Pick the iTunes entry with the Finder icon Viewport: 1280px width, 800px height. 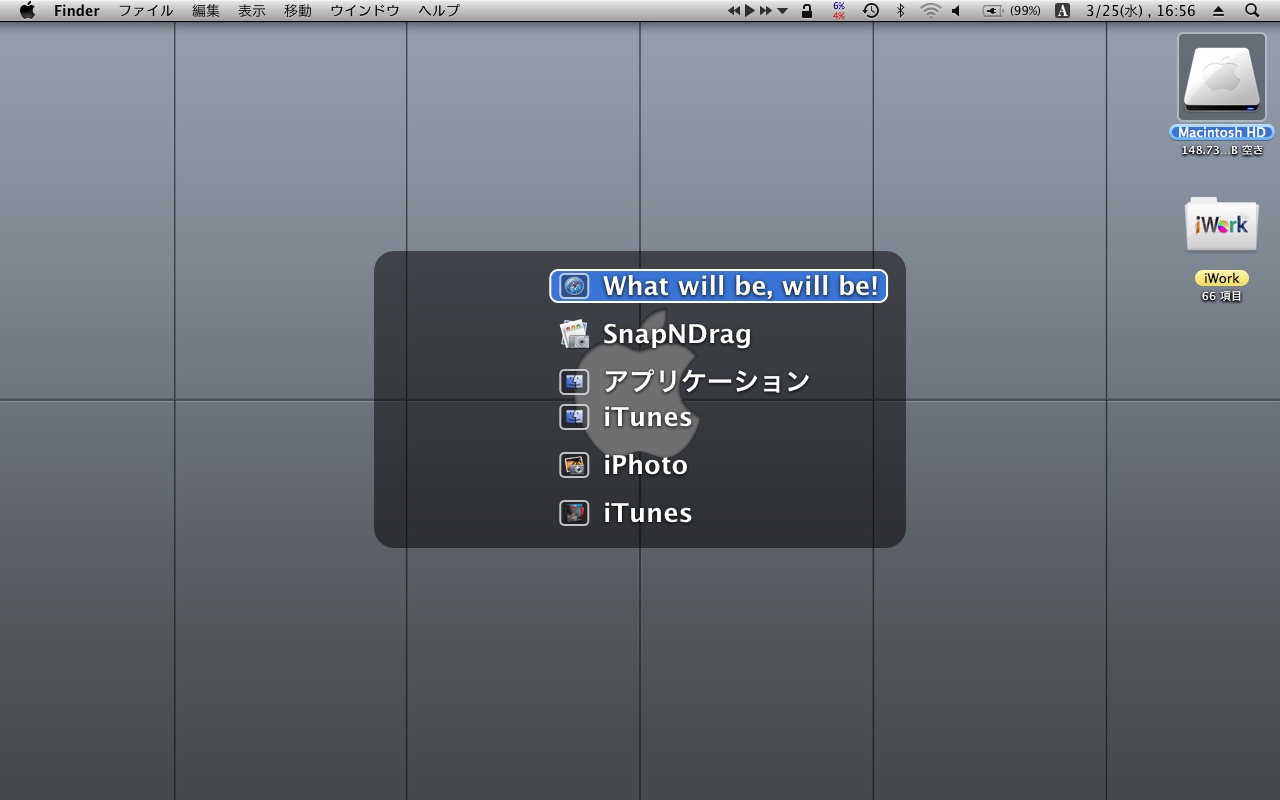626,417
